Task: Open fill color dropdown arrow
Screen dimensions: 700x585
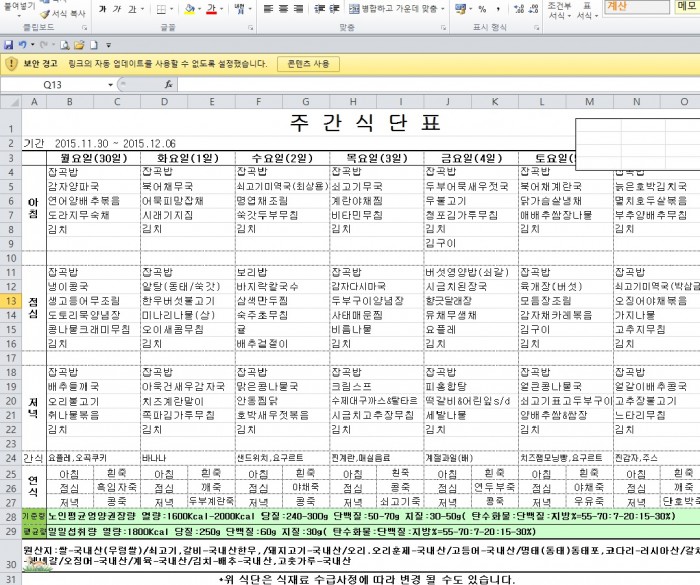Action: coord(200,8)
